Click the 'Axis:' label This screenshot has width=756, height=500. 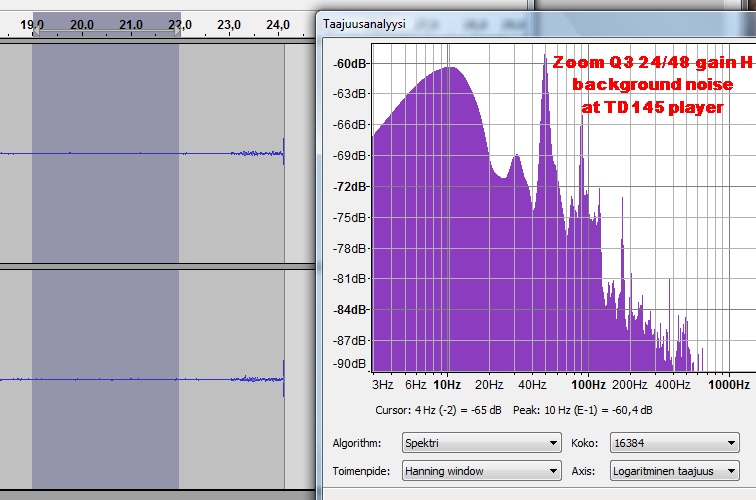tap(583, 471)
